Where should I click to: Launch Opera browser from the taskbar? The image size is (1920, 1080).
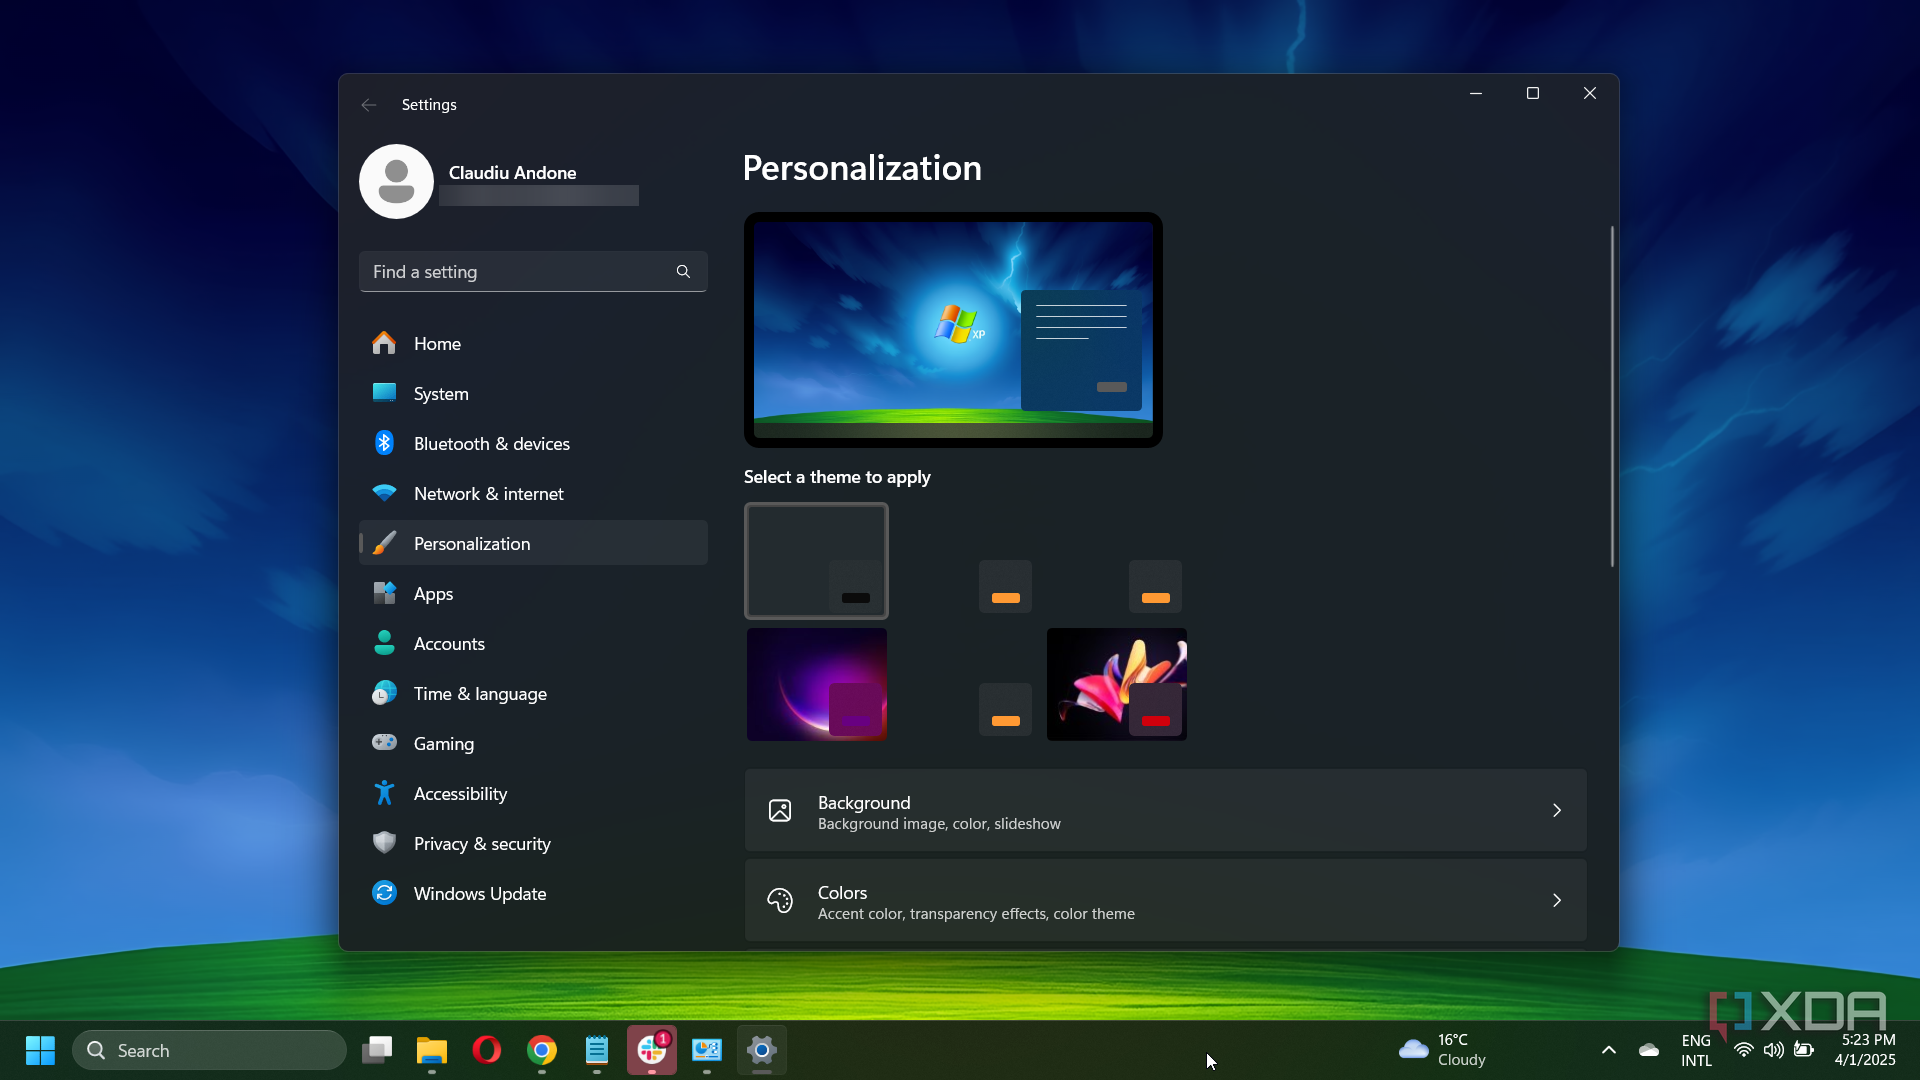pyautogui.click(x=487, y=1050)
